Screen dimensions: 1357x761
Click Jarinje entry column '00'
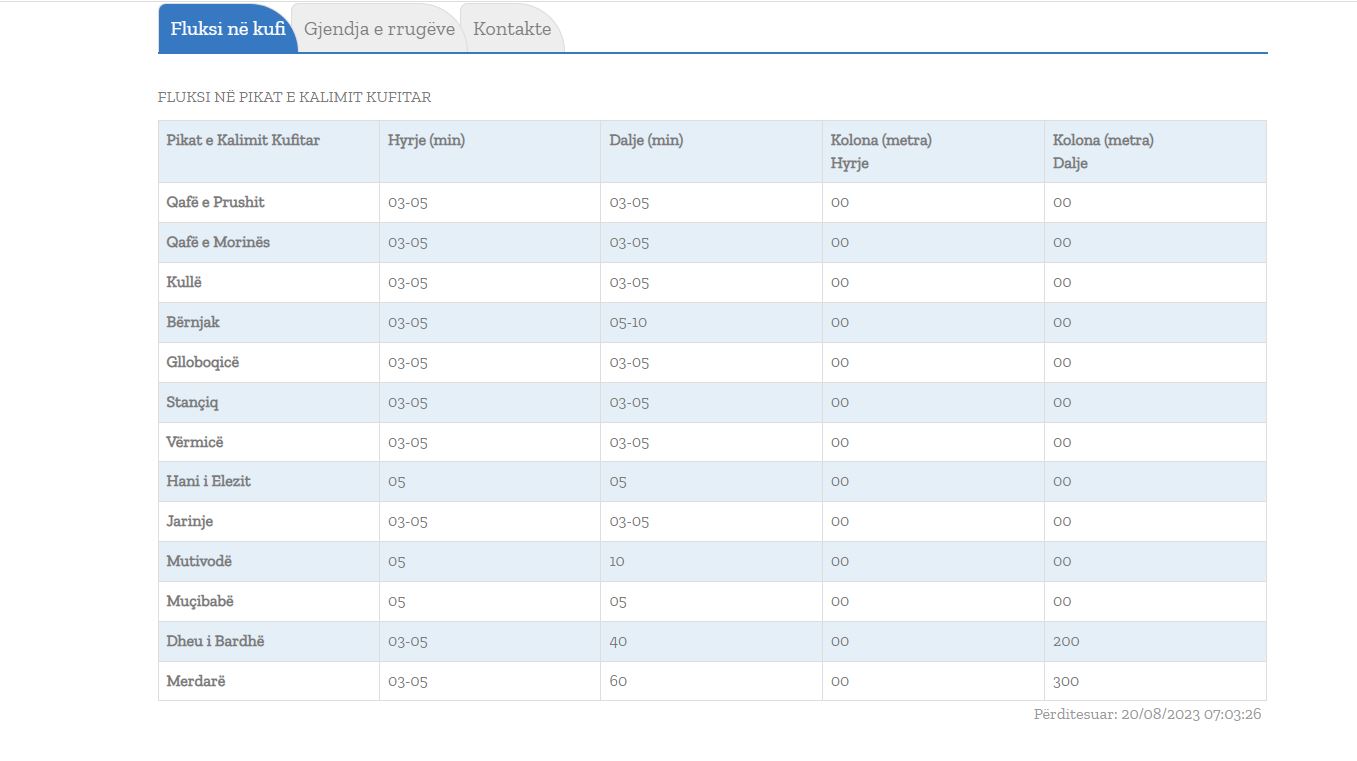(x=840, y=521)
